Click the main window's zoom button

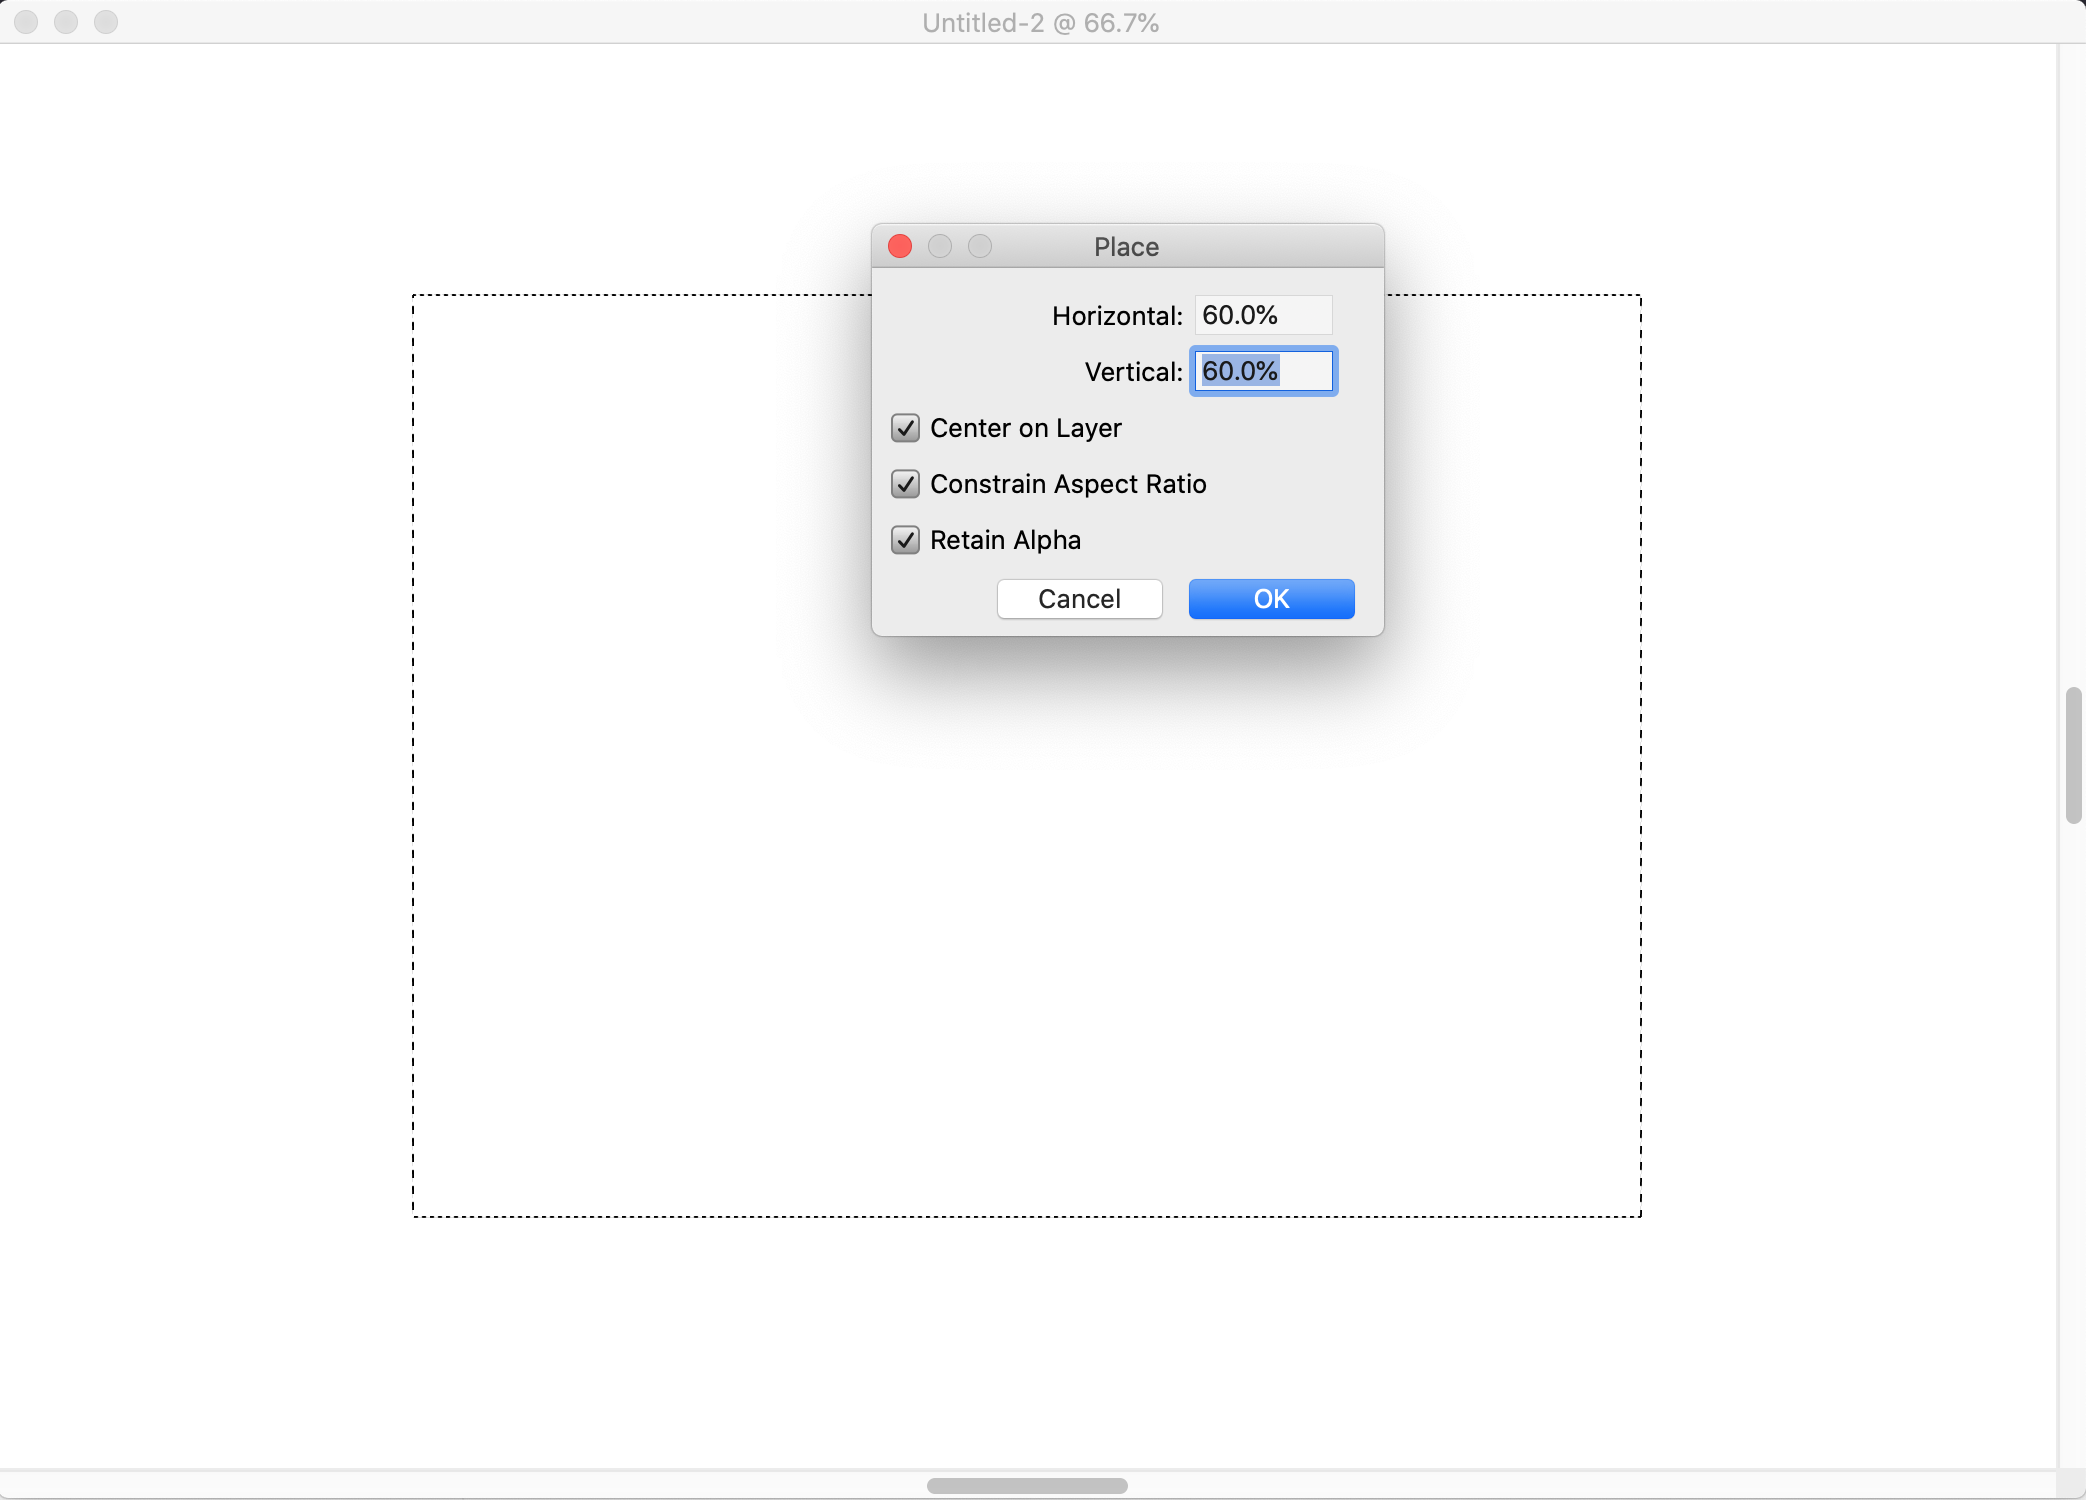[106, 22]
